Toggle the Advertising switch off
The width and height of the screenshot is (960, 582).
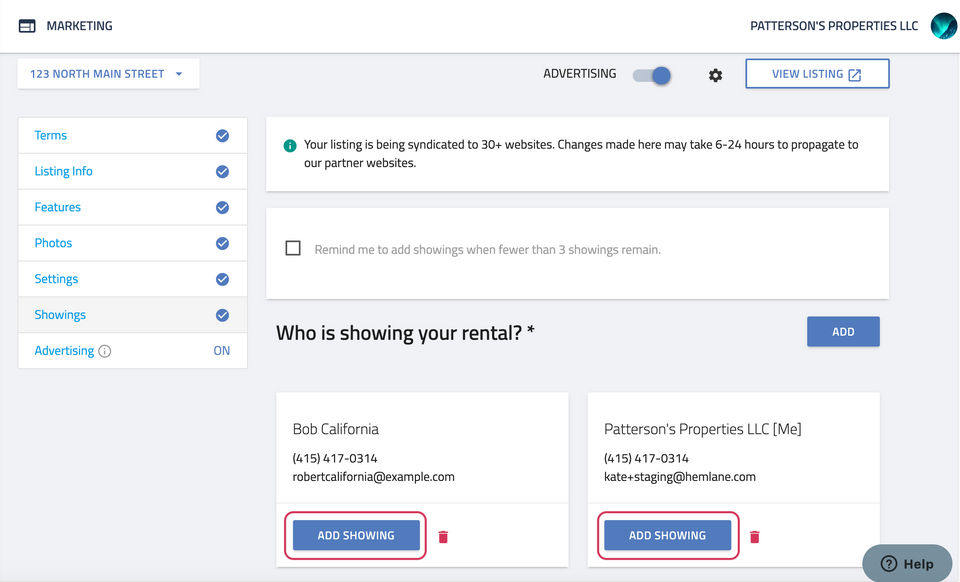[651, 75]
